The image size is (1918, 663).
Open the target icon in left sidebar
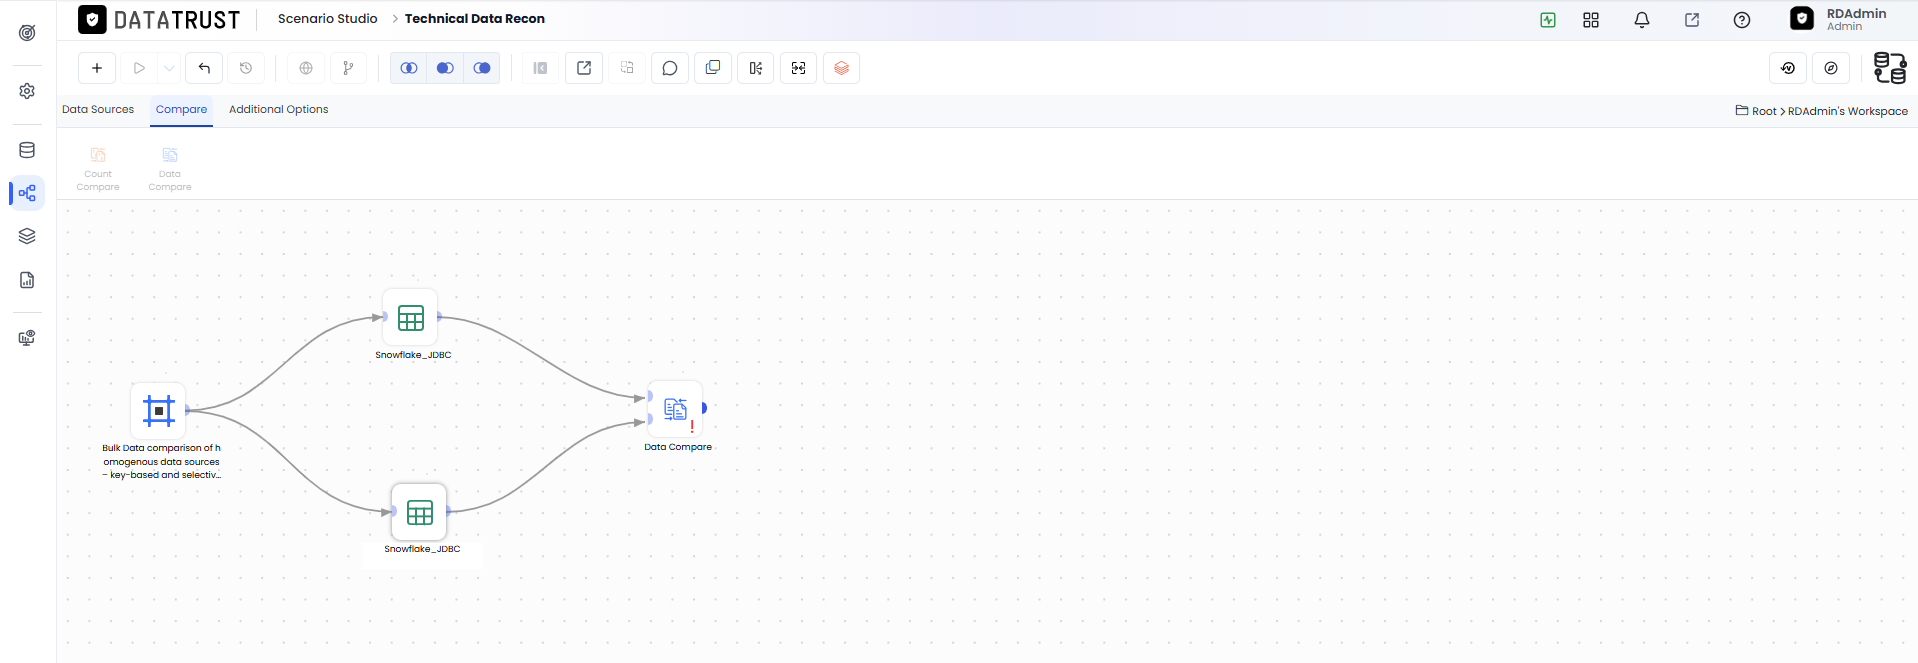pos(27,33)
